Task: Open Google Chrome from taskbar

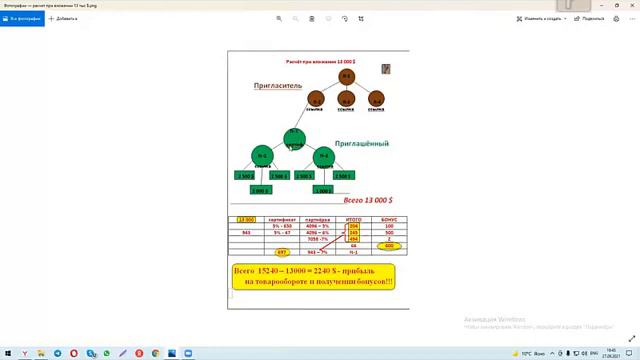Action: (156, 353)
